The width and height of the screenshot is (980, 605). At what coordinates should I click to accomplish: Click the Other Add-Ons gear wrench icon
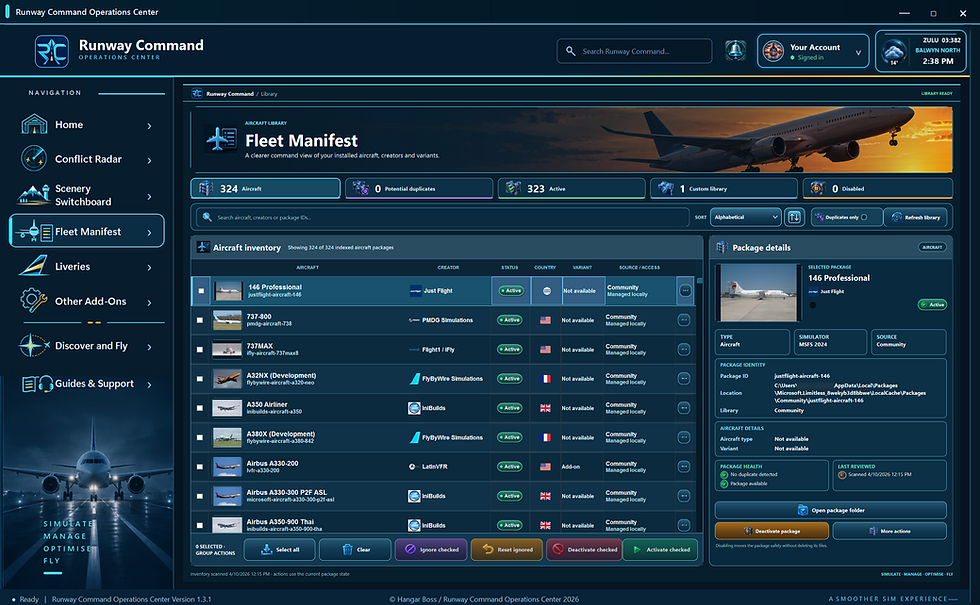pos(34,301)
